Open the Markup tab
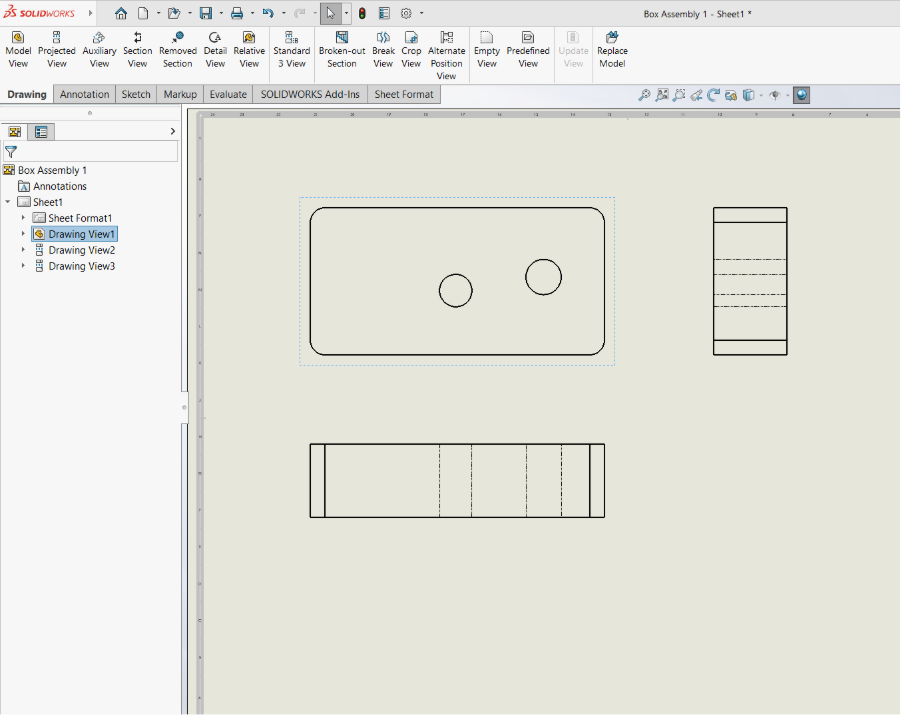Viewport: 903px width, 715px height. pyautogui.click(x=180, y=94)
